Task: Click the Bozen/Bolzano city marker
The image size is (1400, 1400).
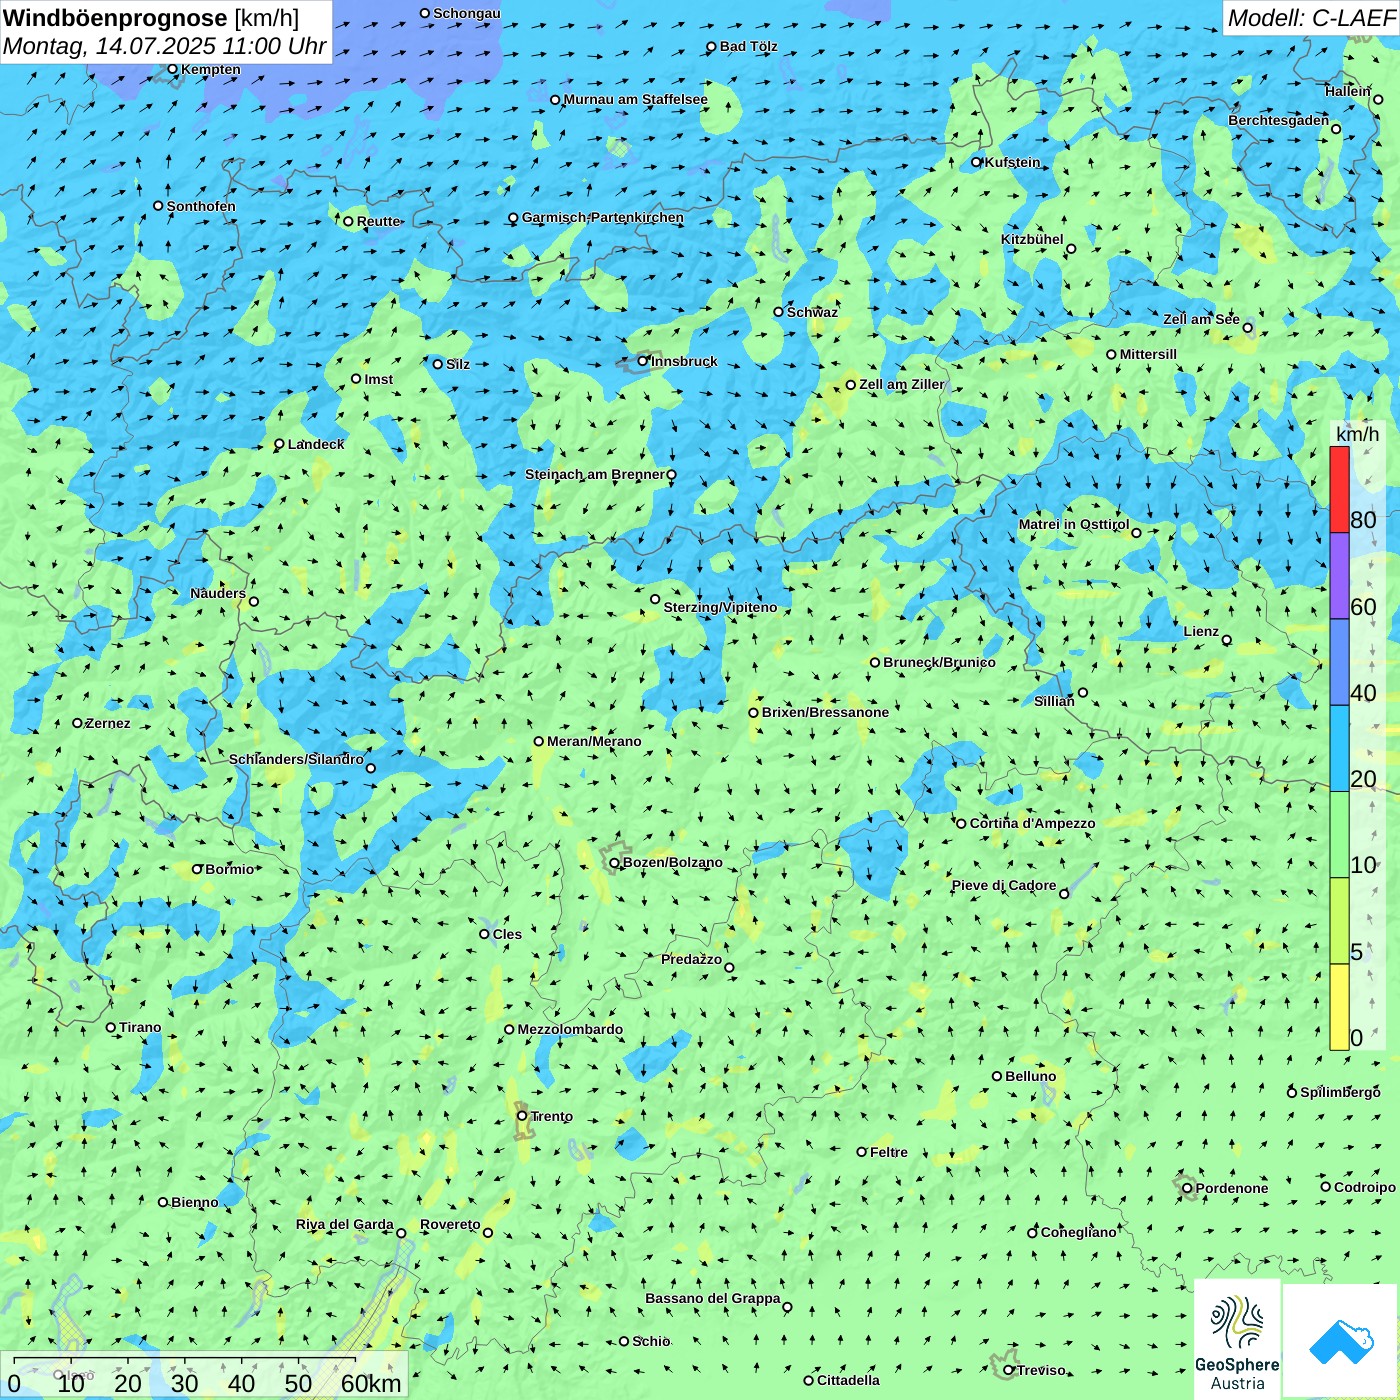Action: coord(614,862)
